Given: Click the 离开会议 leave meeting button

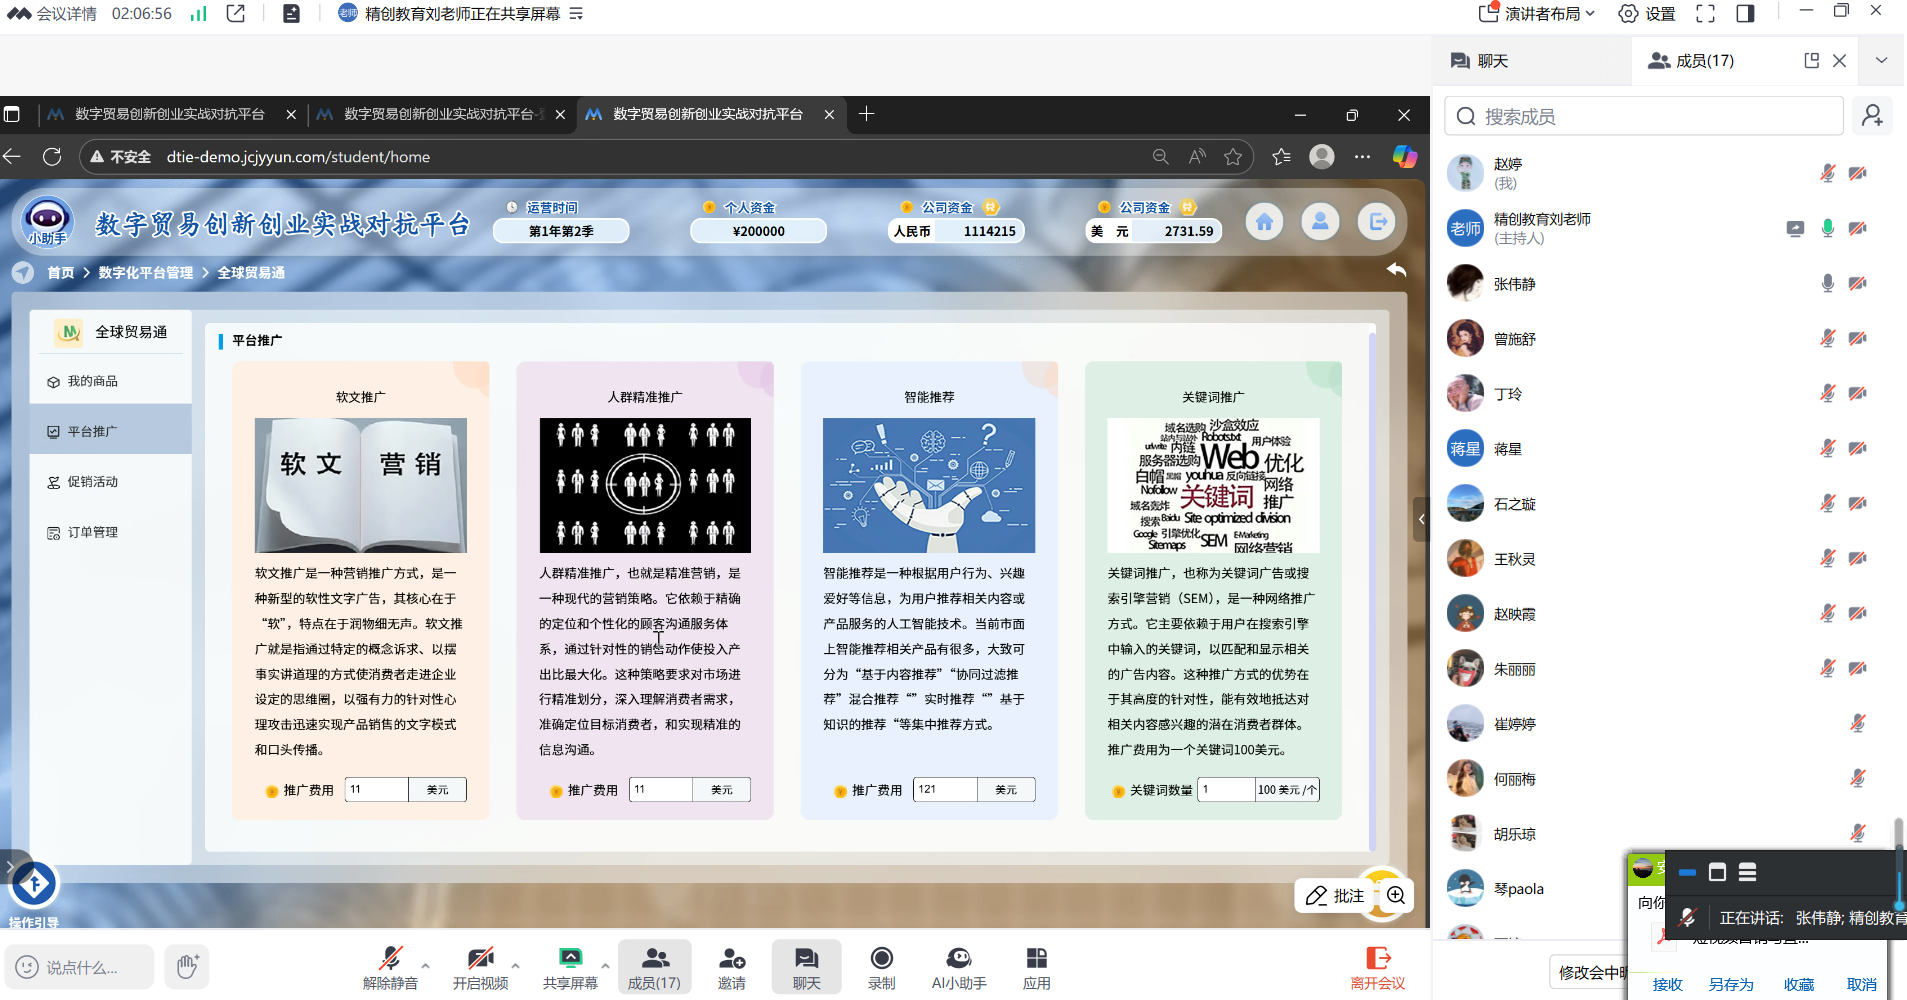Looking at the screenshot, I should (x=1377, y=968).
